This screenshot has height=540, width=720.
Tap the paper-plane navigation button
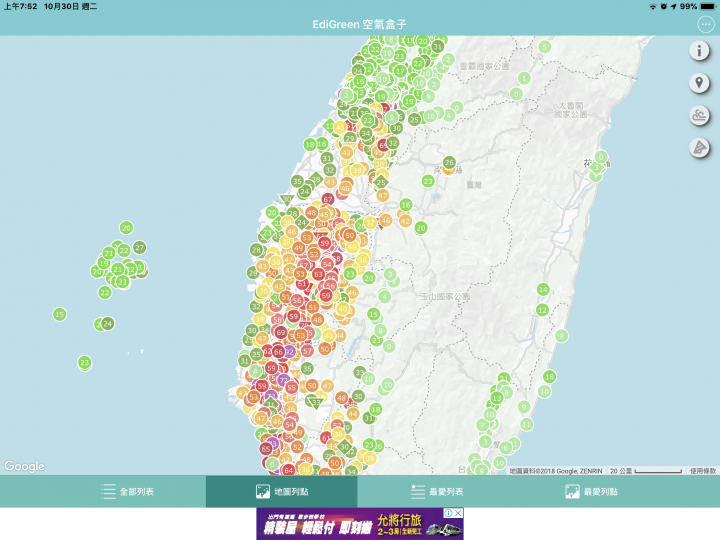point(699,148)
